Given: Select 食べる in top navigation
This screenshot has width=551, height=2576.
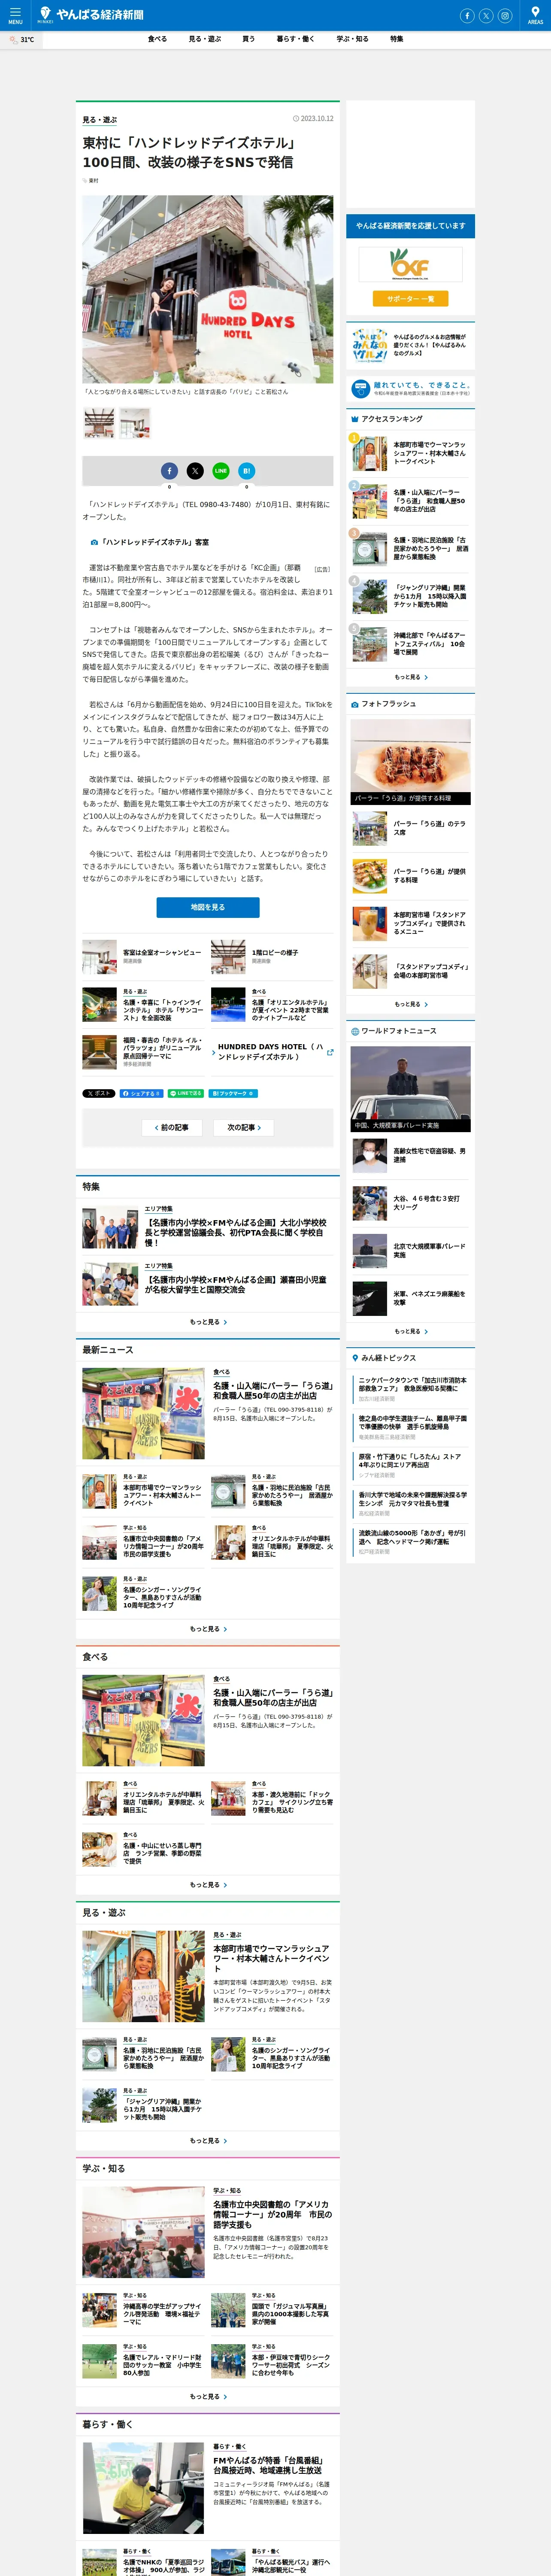Looking at the screenshot, I should coord(157,39).
